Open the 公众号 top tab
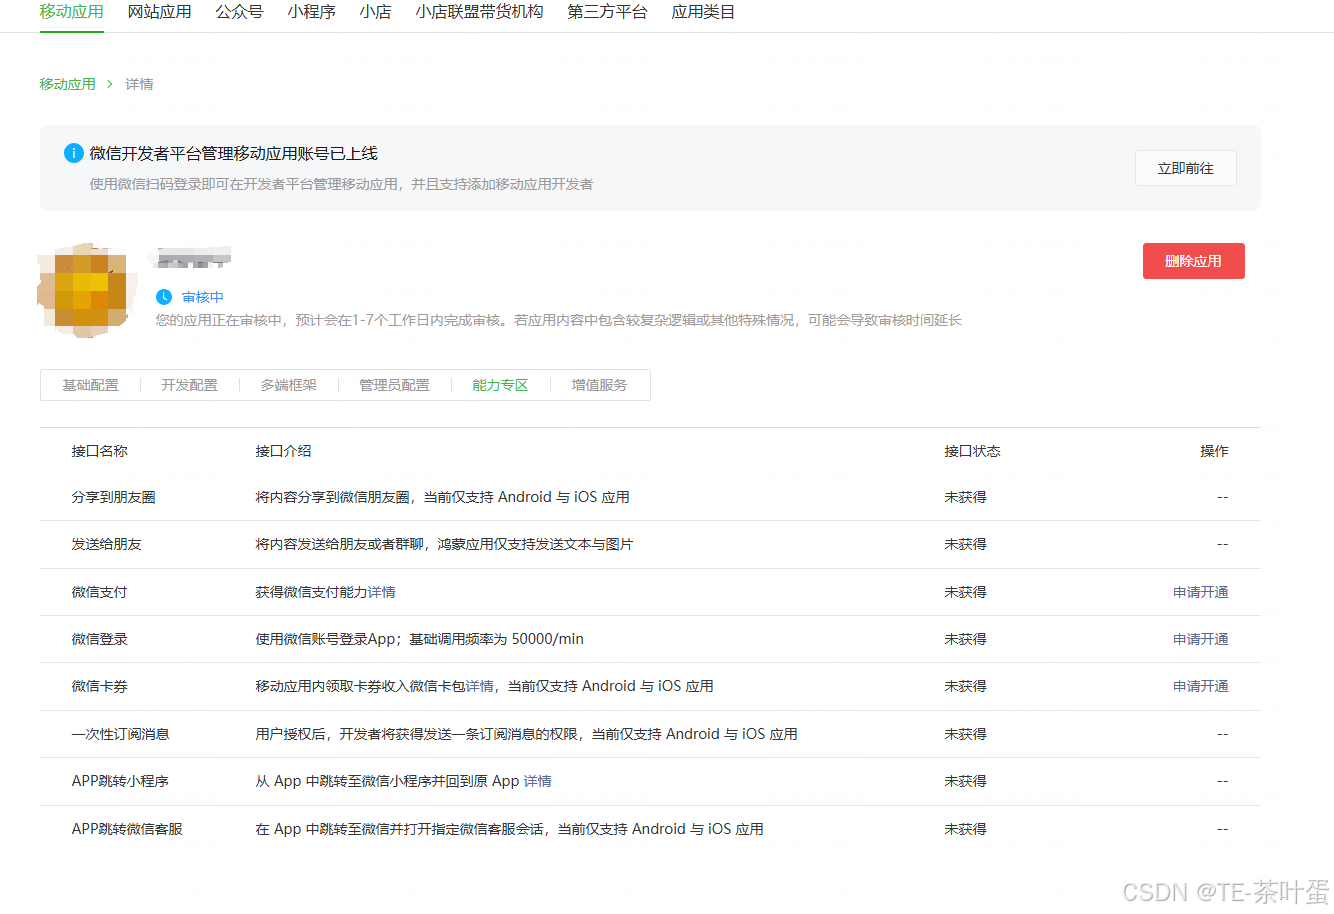1334x914 pixels. [240, 12]
